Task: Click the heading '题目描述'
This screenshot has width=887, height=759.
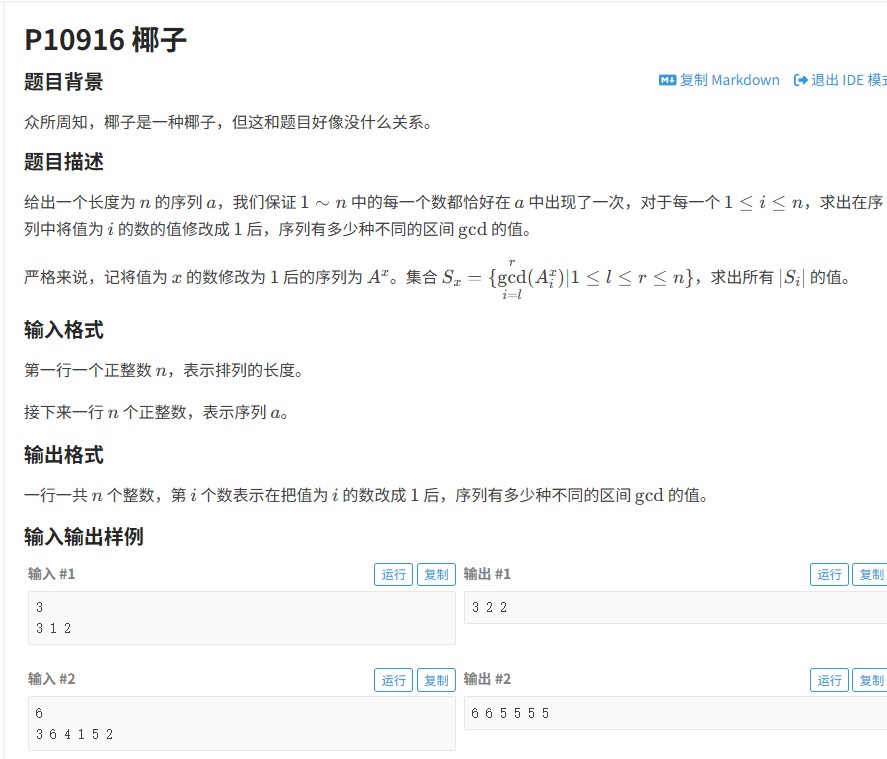Action: pos(63,162)
